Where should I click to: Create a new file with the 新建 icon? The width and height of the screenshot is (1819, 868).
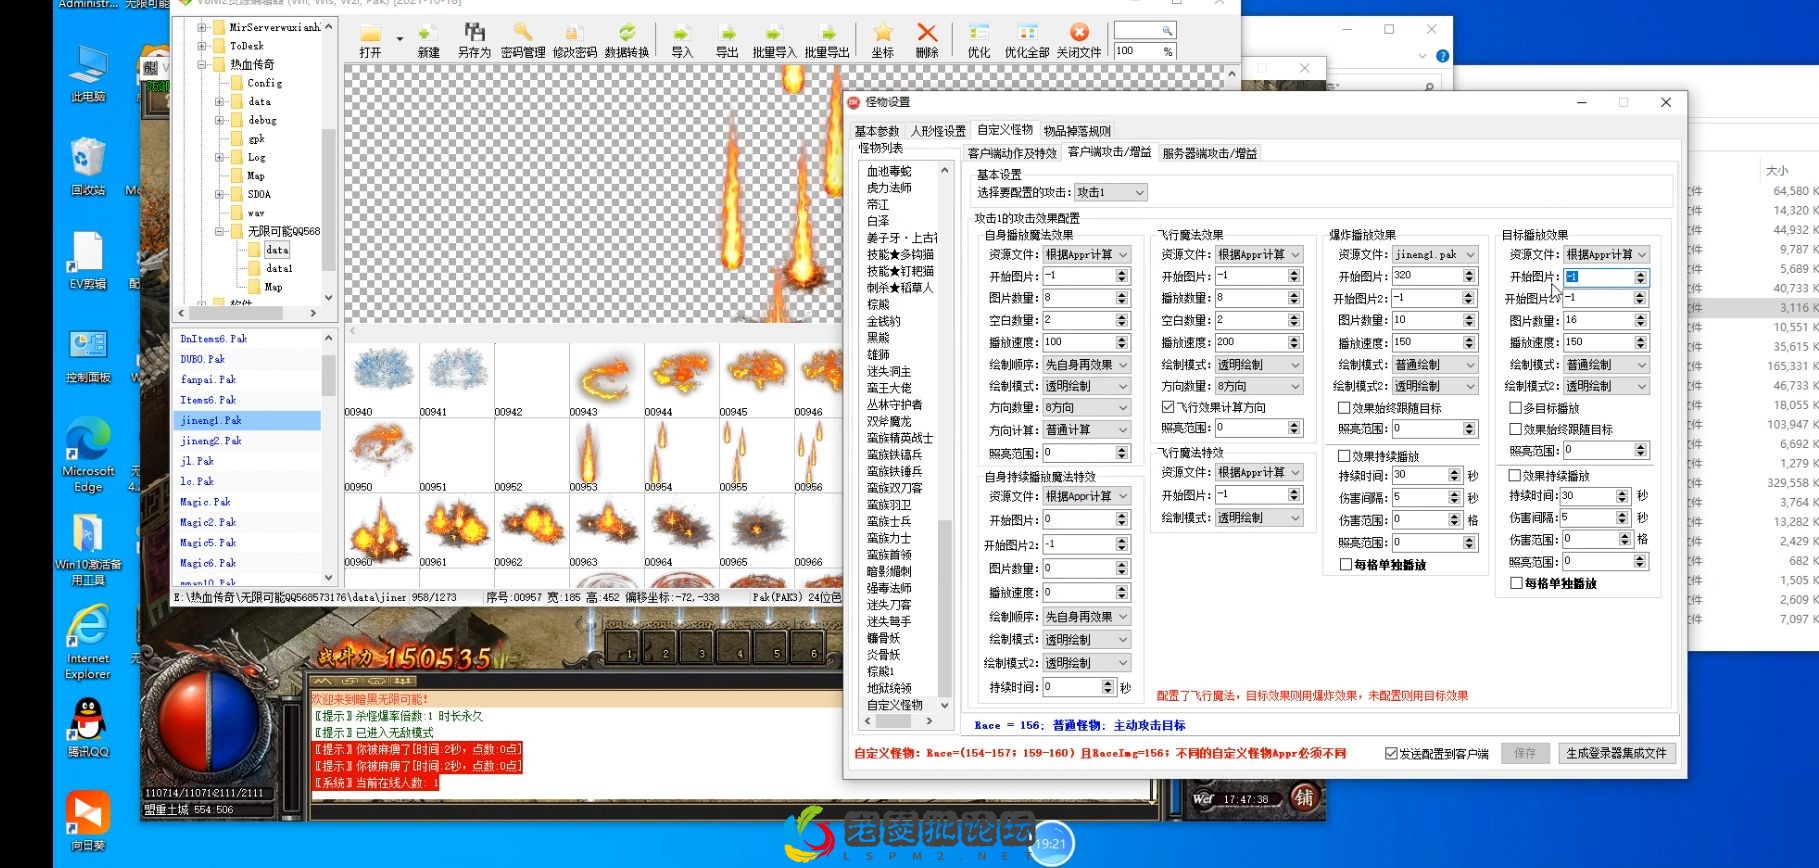(x=428, y=40)
